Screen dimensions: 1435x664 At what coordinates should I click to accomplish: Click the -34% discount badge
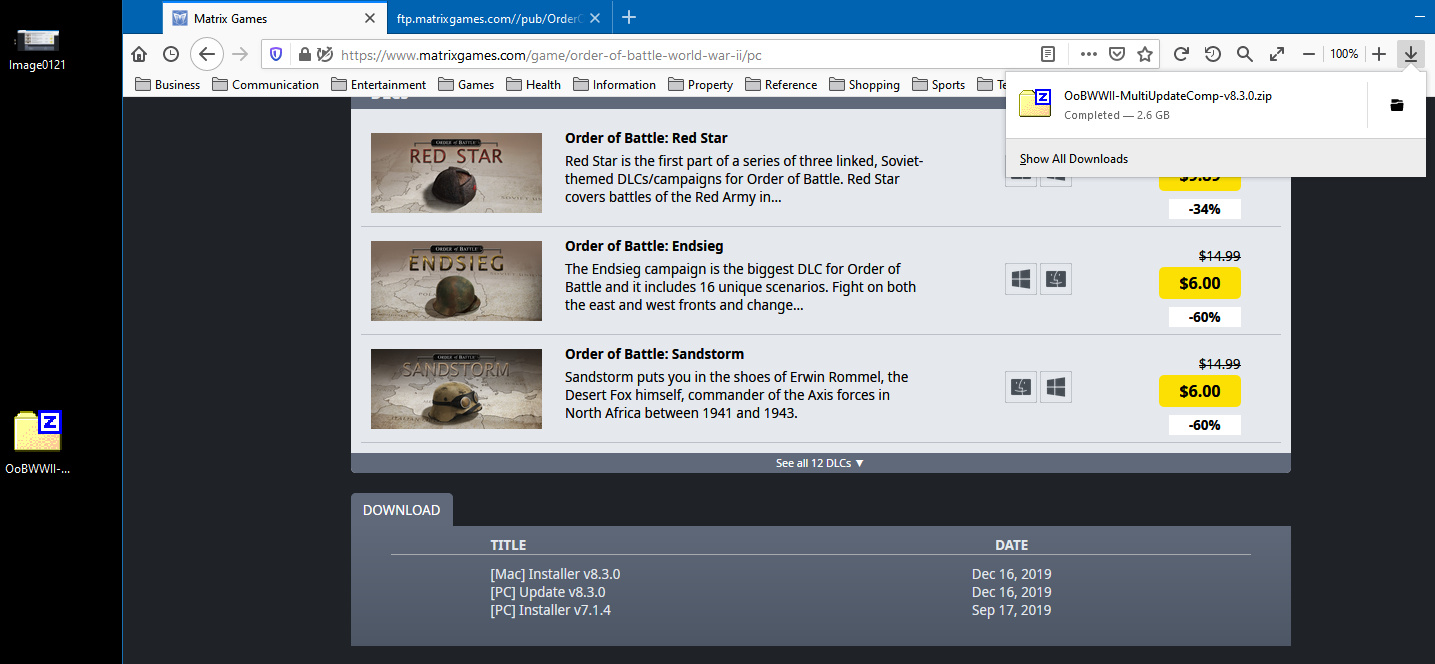click(1204, 209)
